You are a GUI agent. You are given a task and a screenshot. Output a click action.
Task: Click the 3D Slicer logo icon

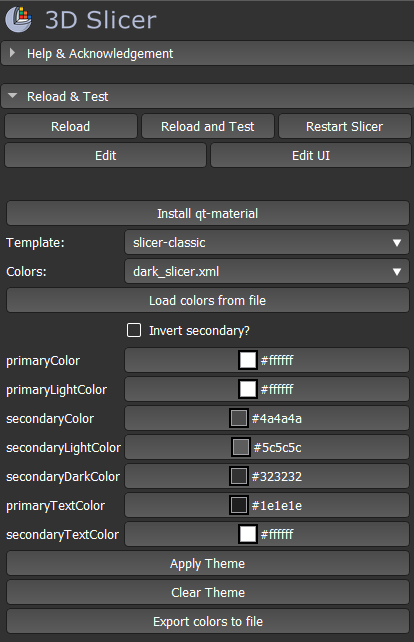pyautogui.click(x=18, y=19)
